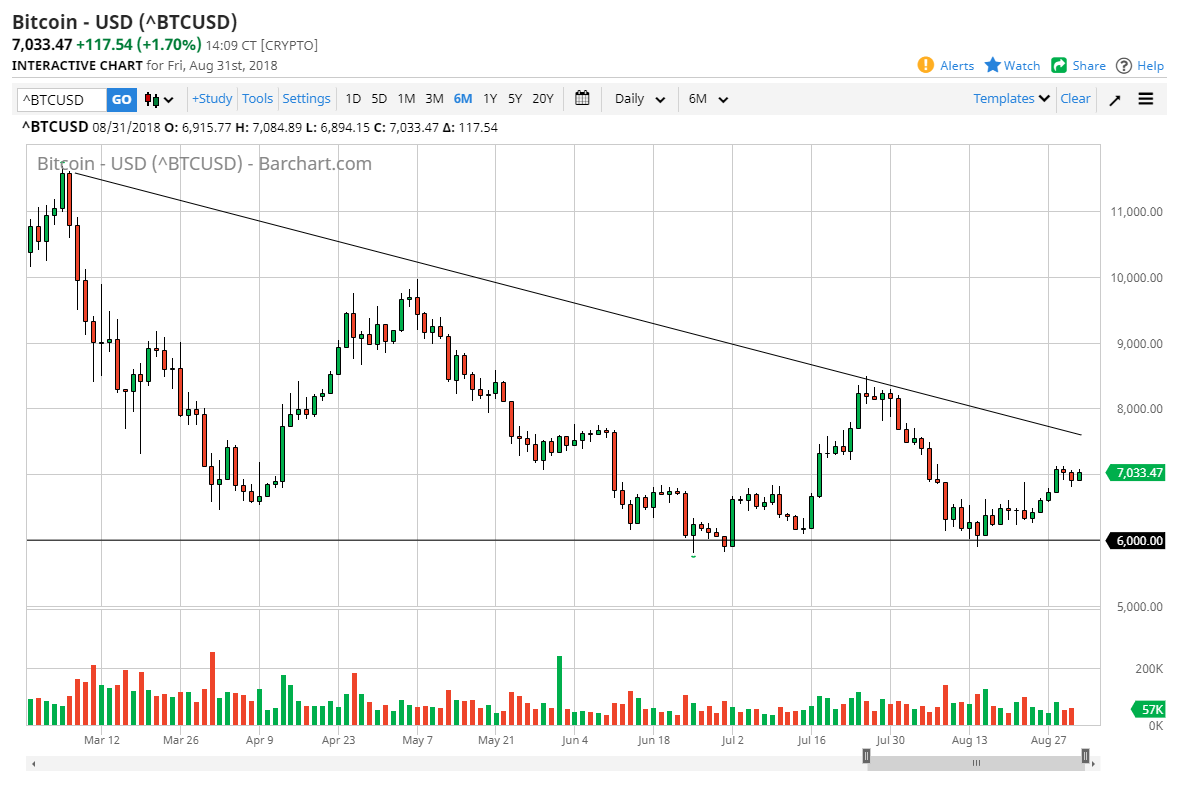1186x805 pixels.
Task: Switch chart to 1Y timeframe
Action: click(x=490, y=99)
